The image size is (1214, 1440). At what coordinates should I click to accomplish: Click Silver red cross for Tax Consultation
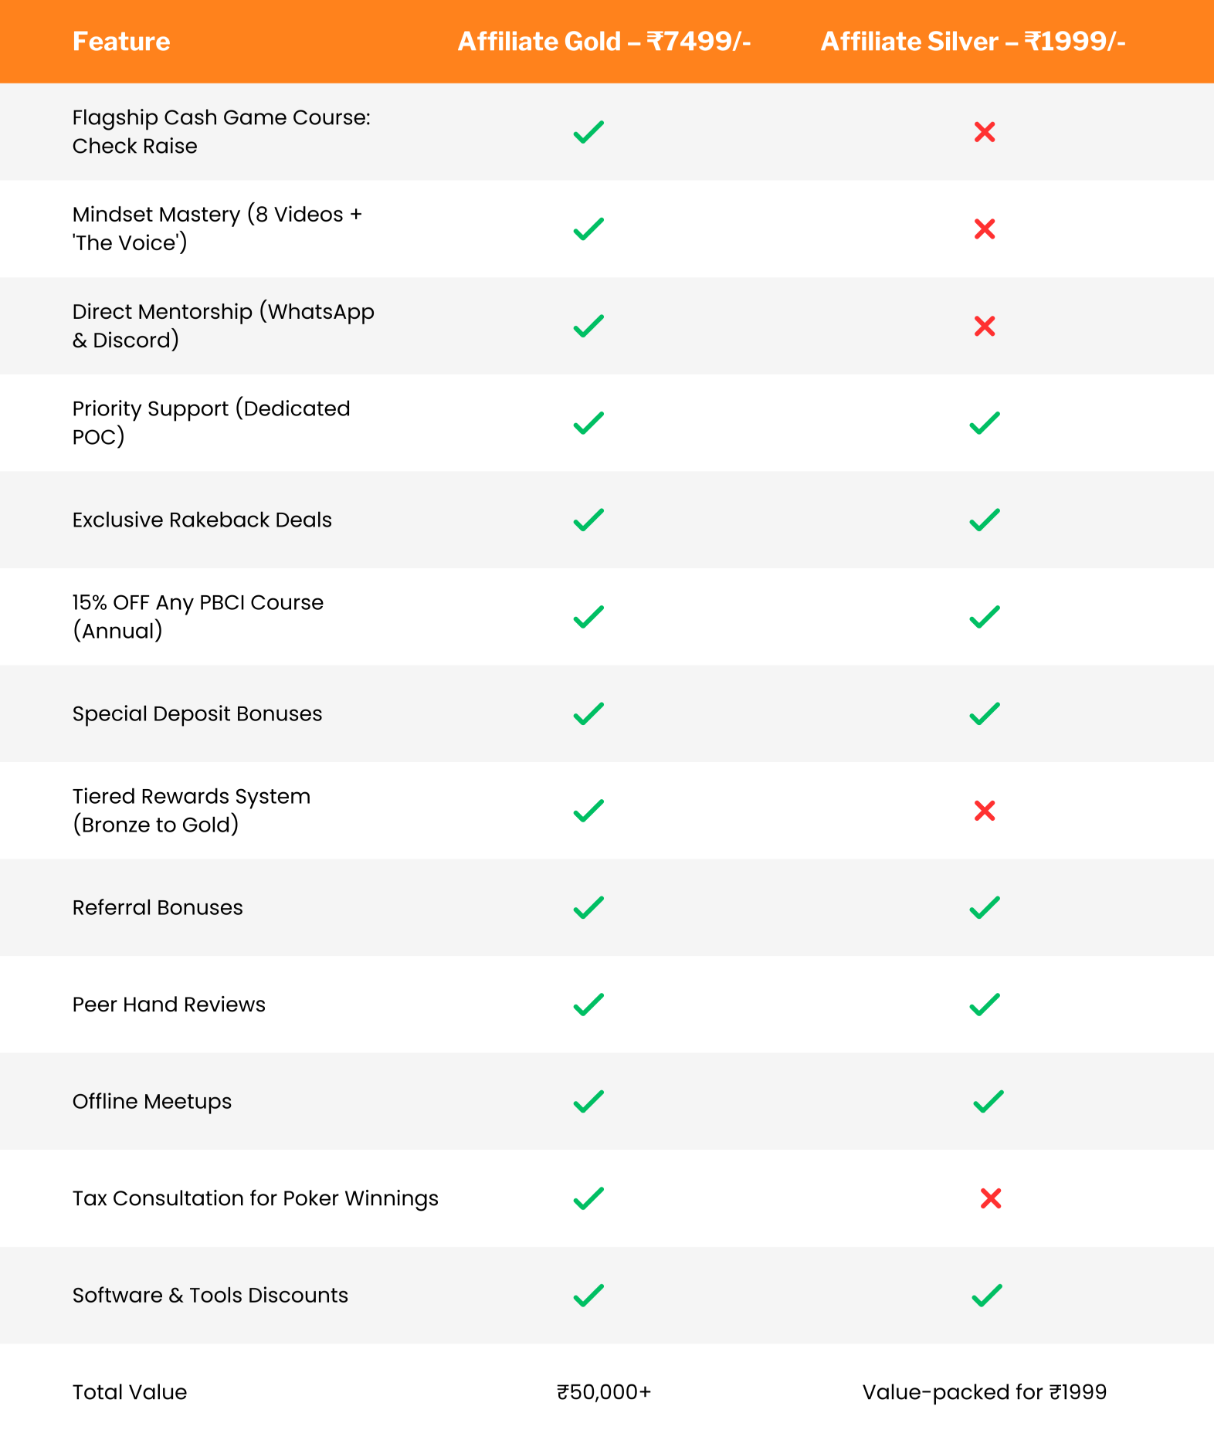tap(990, 1198)
